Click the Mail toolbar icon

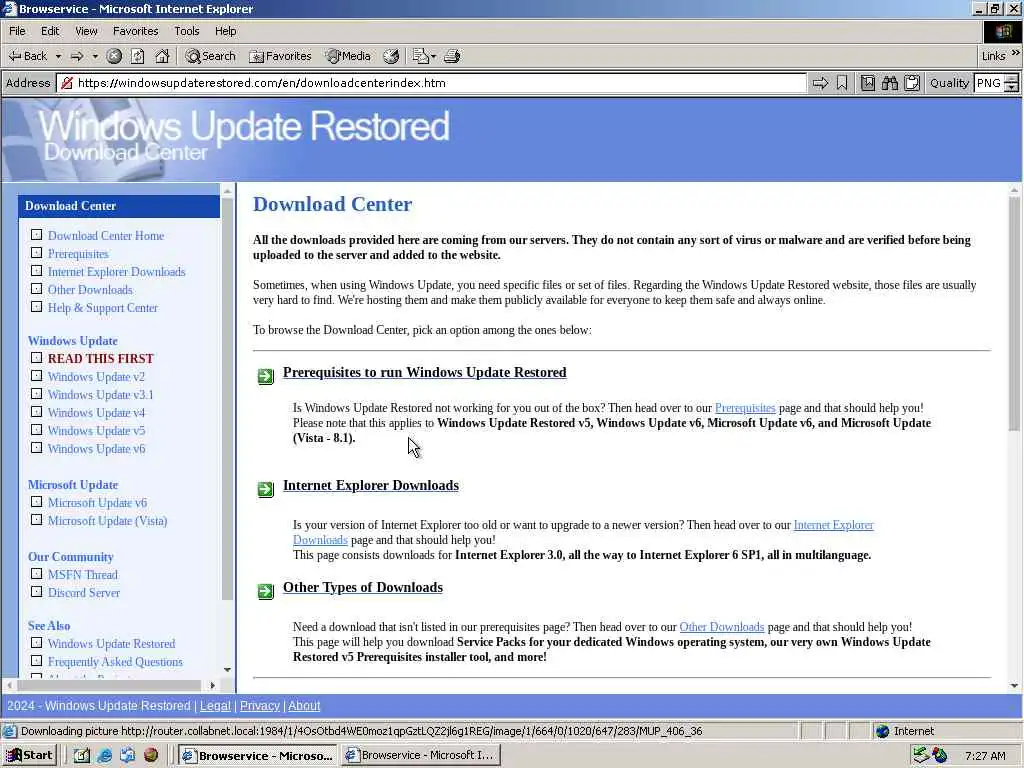click(x=421, y=56)
